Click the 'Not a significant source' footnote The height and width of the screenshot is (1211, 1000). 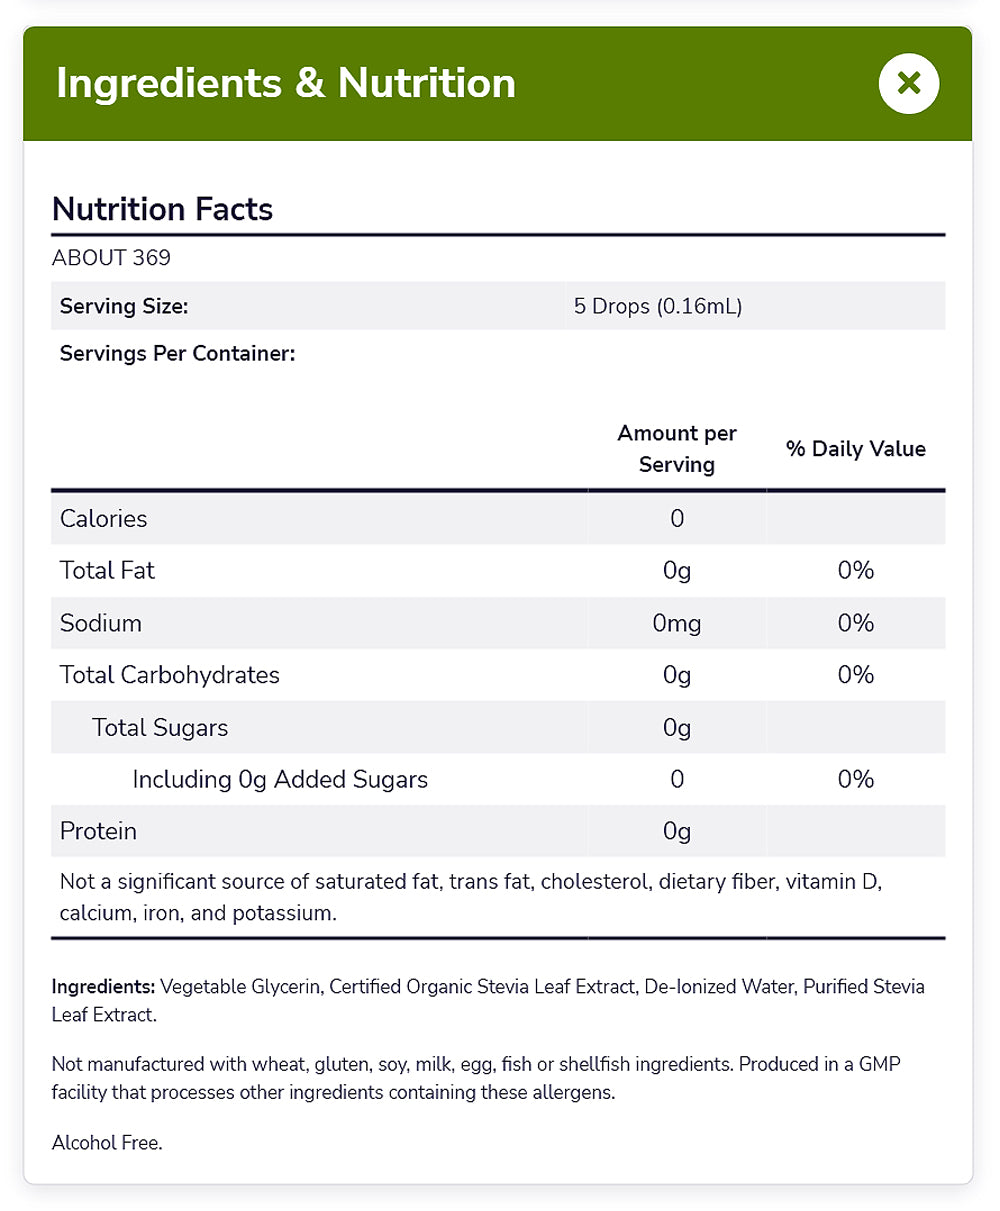pyautogui.click(x=470, y=897)
